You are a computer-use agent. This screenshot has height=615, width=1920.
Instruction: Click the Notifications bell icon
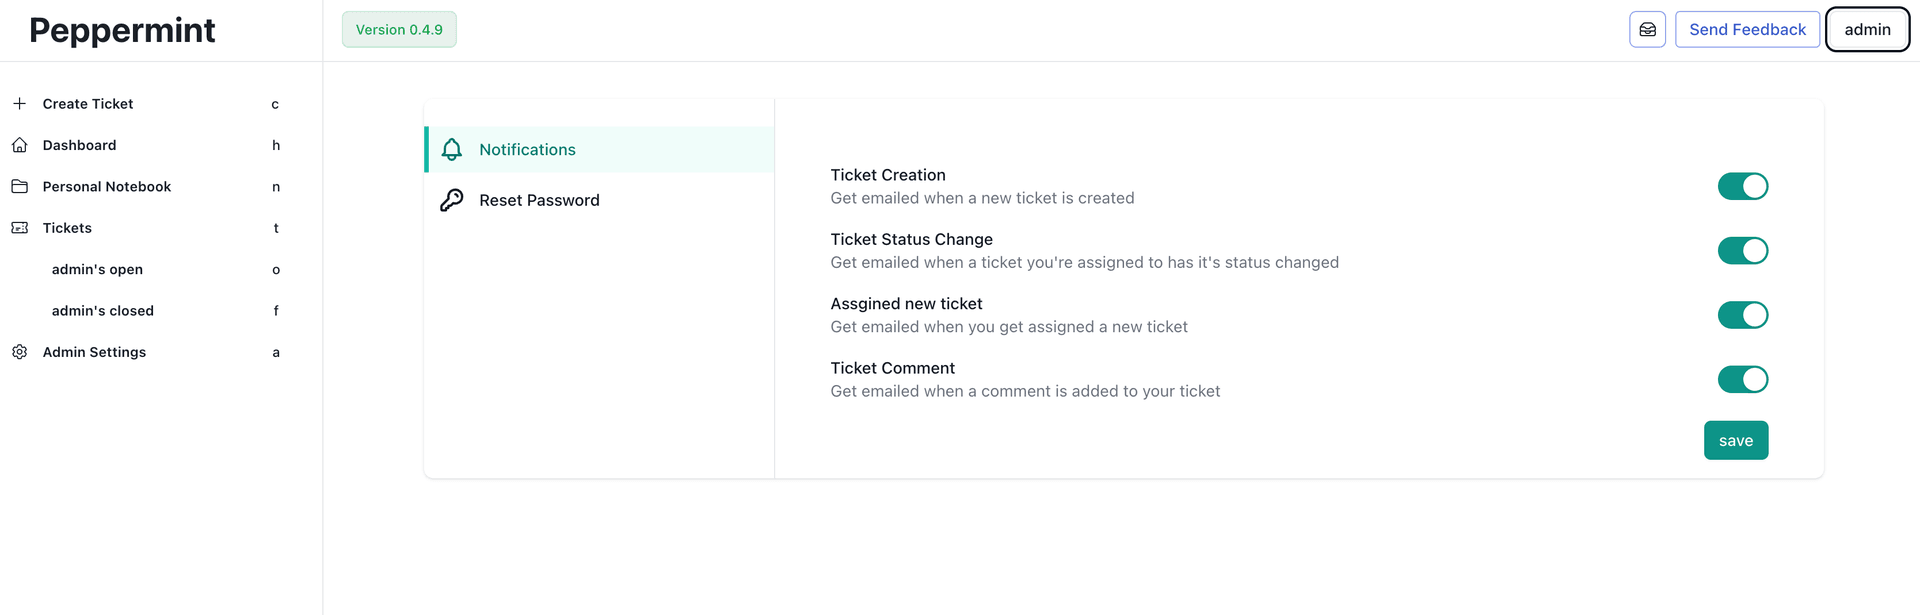(x=452, y=150)
